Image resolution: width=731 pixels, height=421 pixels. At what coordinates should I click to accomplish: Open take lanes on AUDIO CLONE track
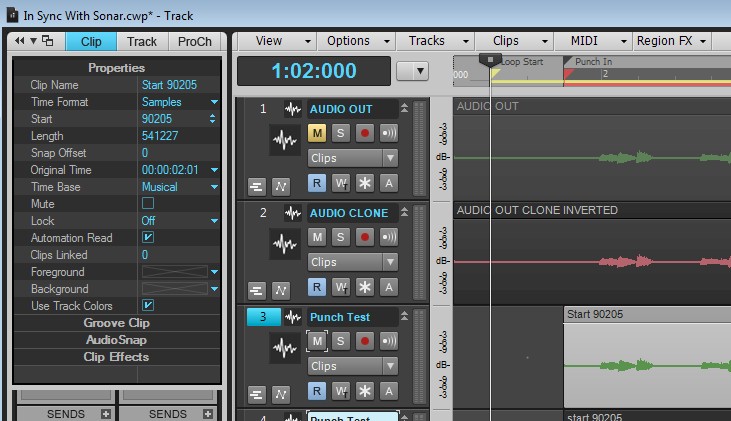click(256, 291)
